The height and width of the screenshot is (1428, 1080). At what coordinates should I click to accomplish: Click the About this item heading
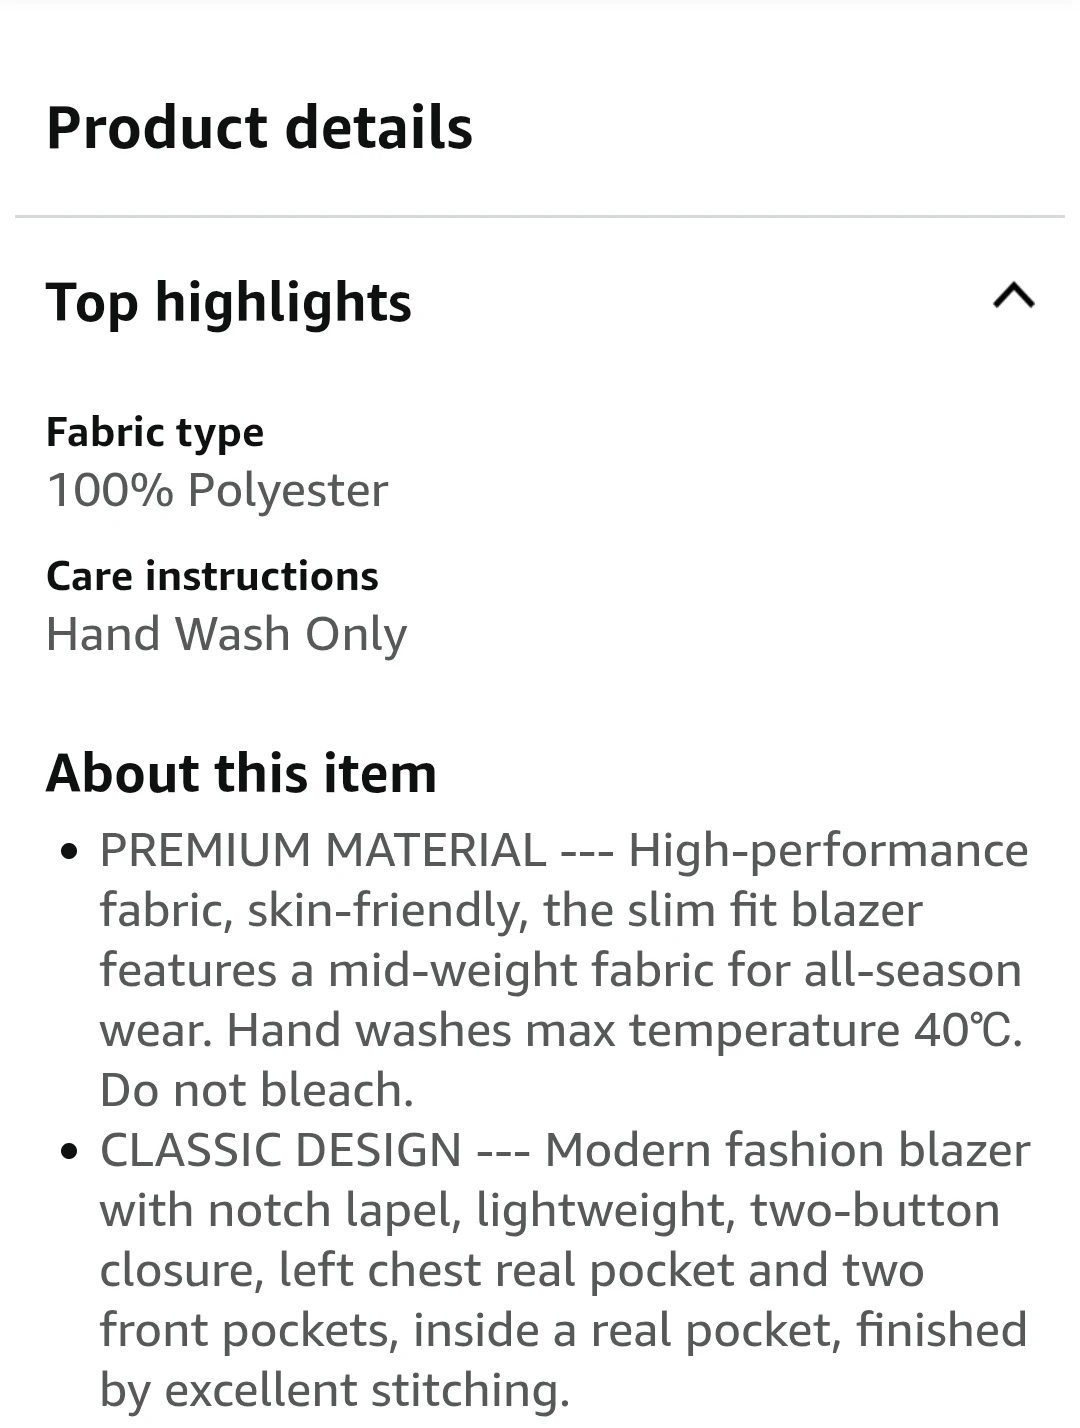241,774
